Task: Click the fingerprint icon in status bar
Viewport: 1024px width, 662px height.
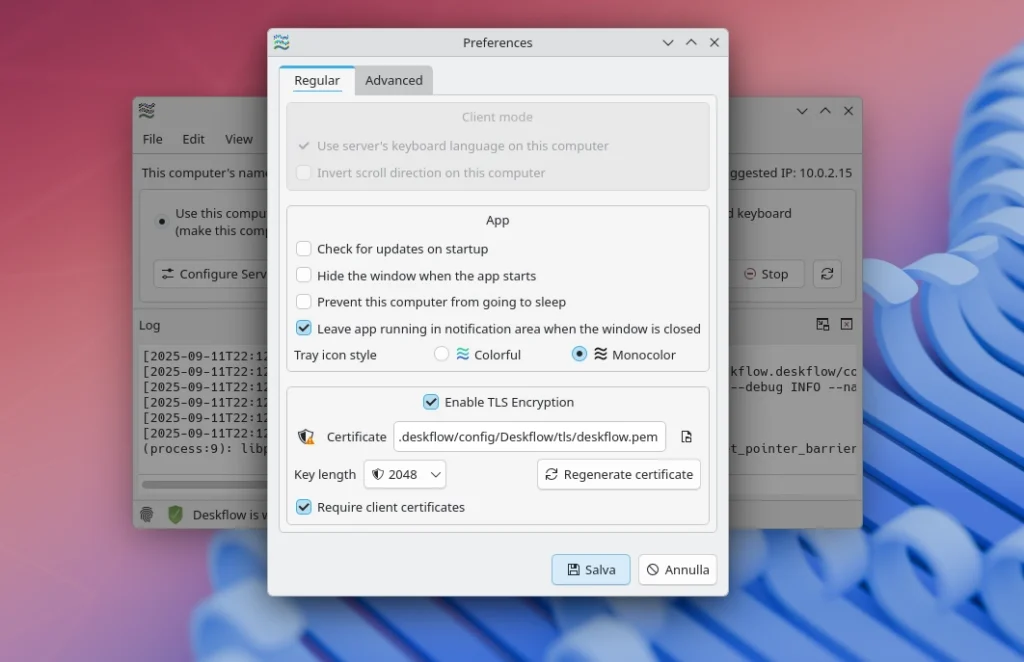Action: point(147,515)
